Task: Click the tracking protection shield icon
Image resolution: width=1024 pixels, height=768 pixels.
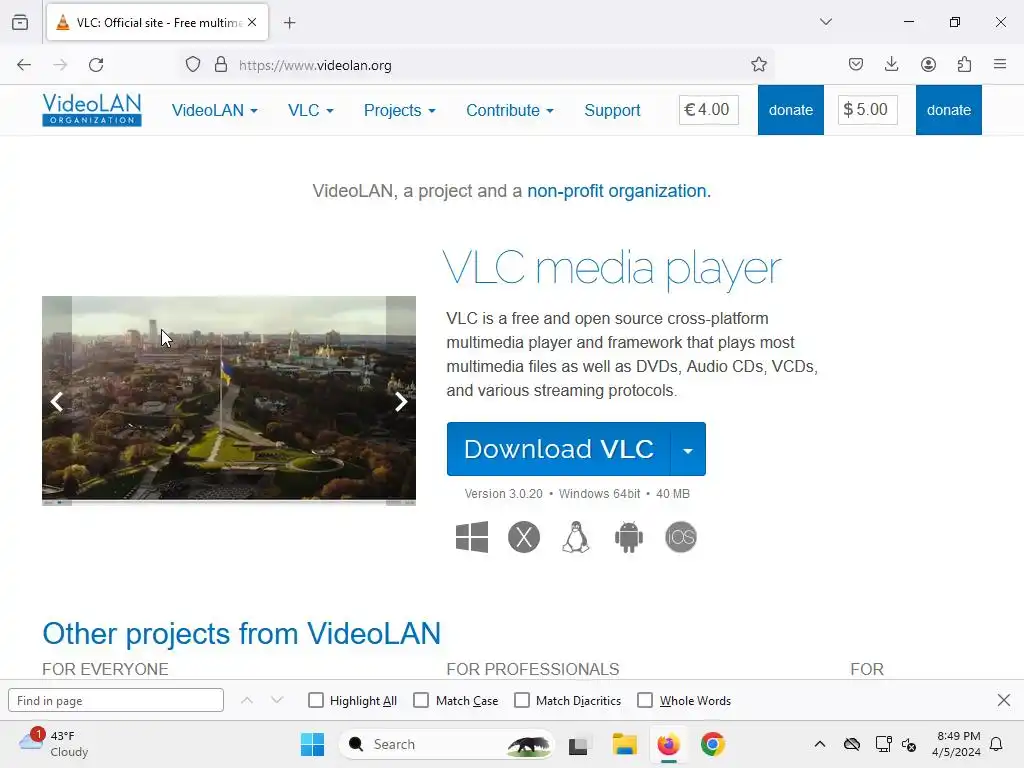Action: pyautogui.click(x=193, y=65)
